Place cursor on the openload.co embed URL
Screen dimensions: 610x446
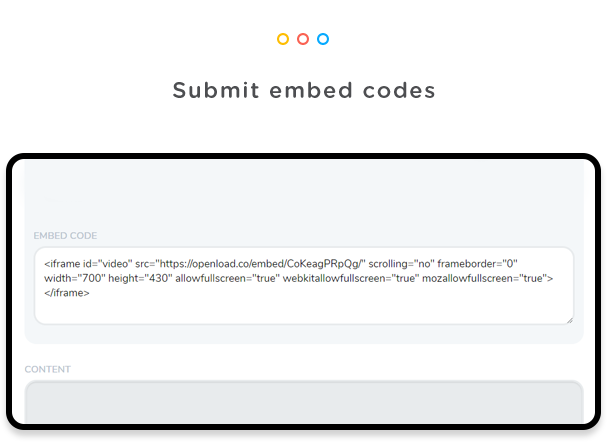261,264
